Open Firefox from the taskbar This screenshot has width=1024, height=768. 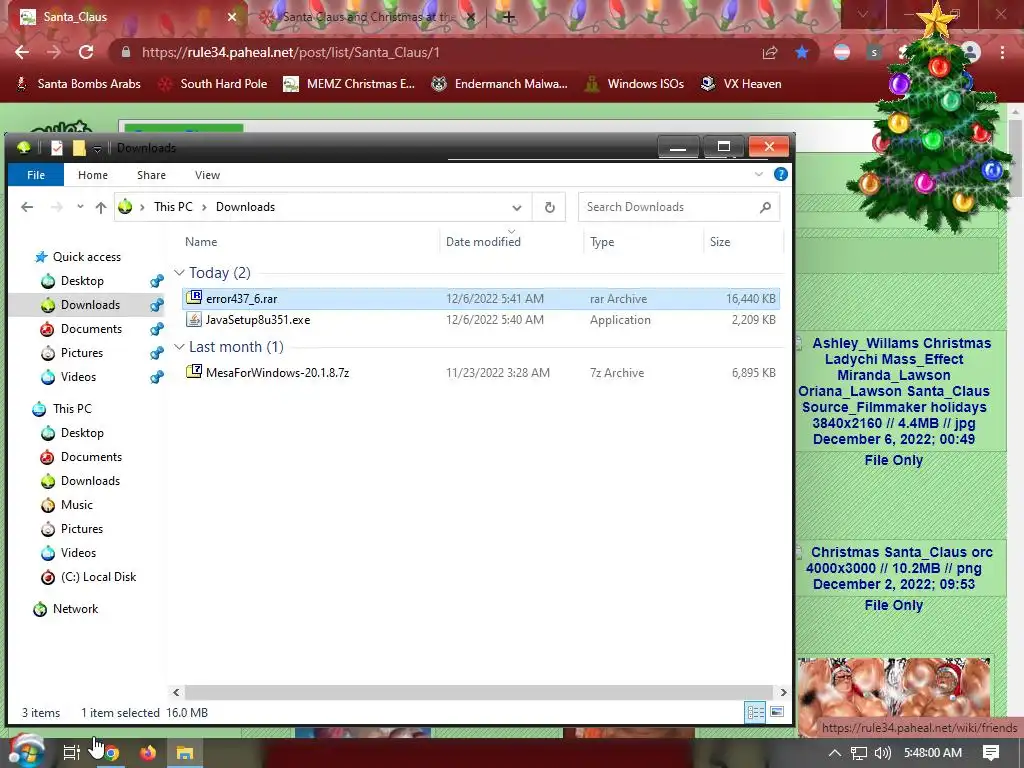(148, 752)
